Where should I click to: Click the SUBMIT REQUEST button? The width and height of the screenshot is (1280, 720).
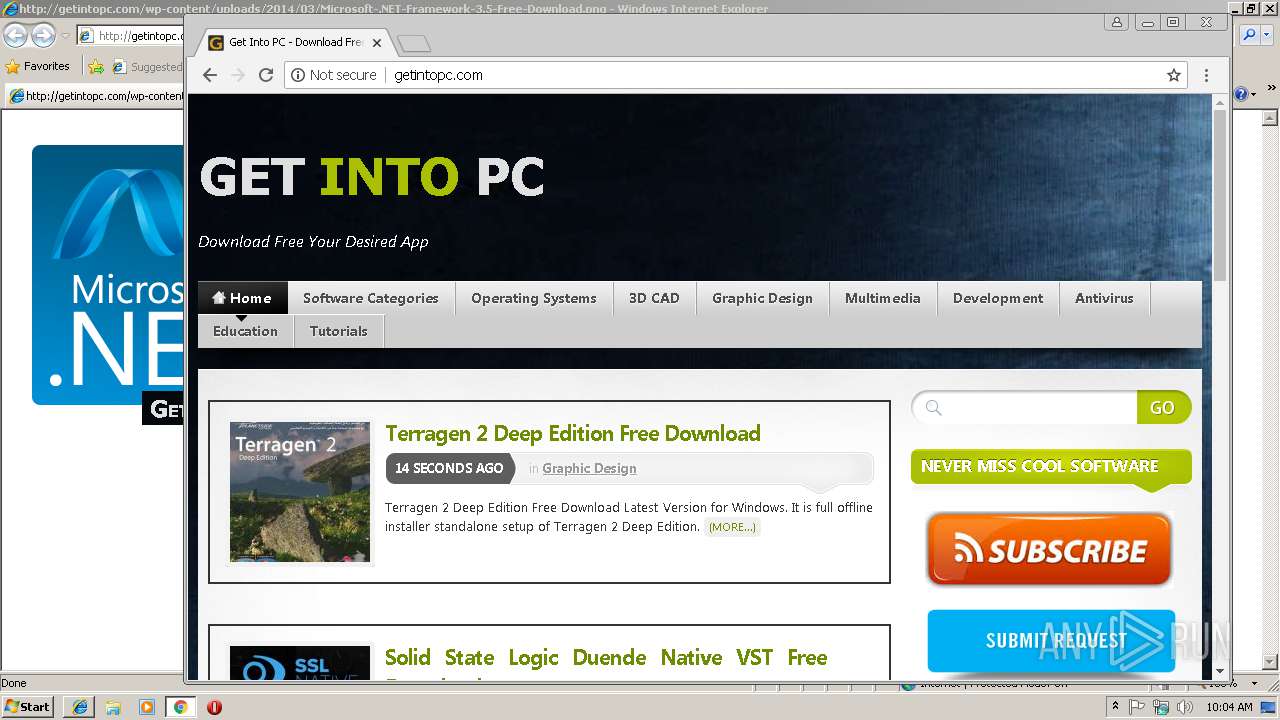(x=1051, y=640)
